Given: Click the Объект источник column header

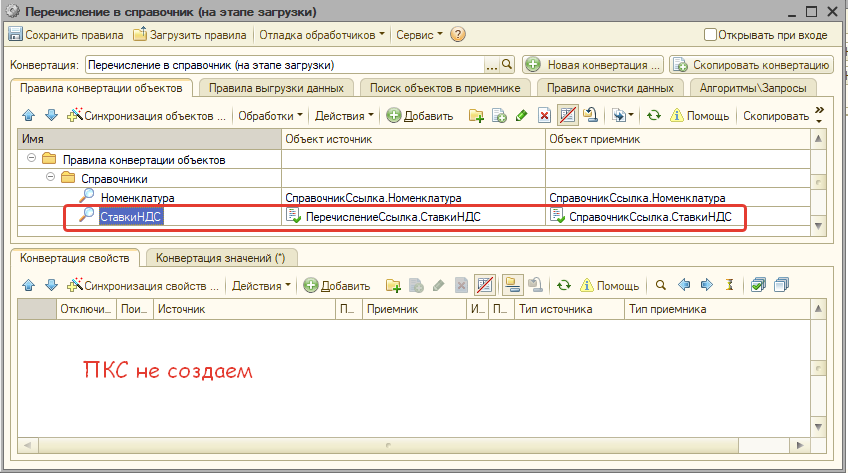Looking at the screenshot, I should click(x=413, y=139).
